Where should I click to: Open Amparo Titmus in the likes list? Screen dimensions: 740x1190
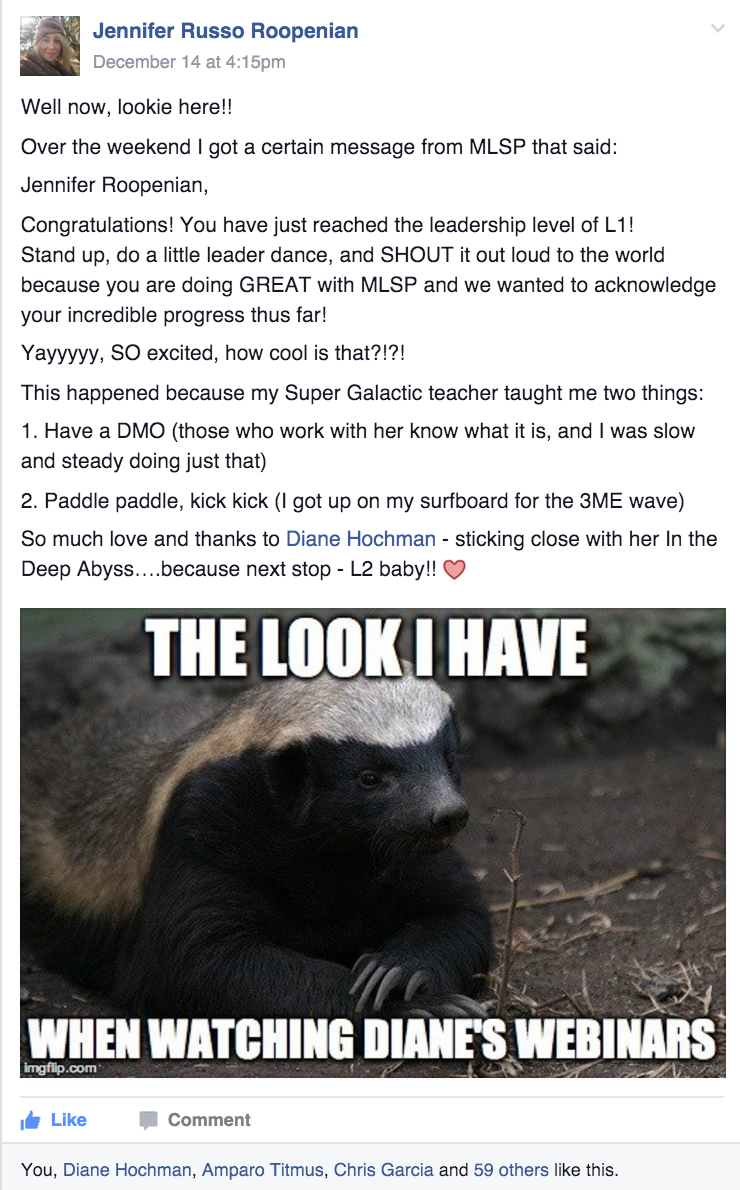[x=263, y=1170]
